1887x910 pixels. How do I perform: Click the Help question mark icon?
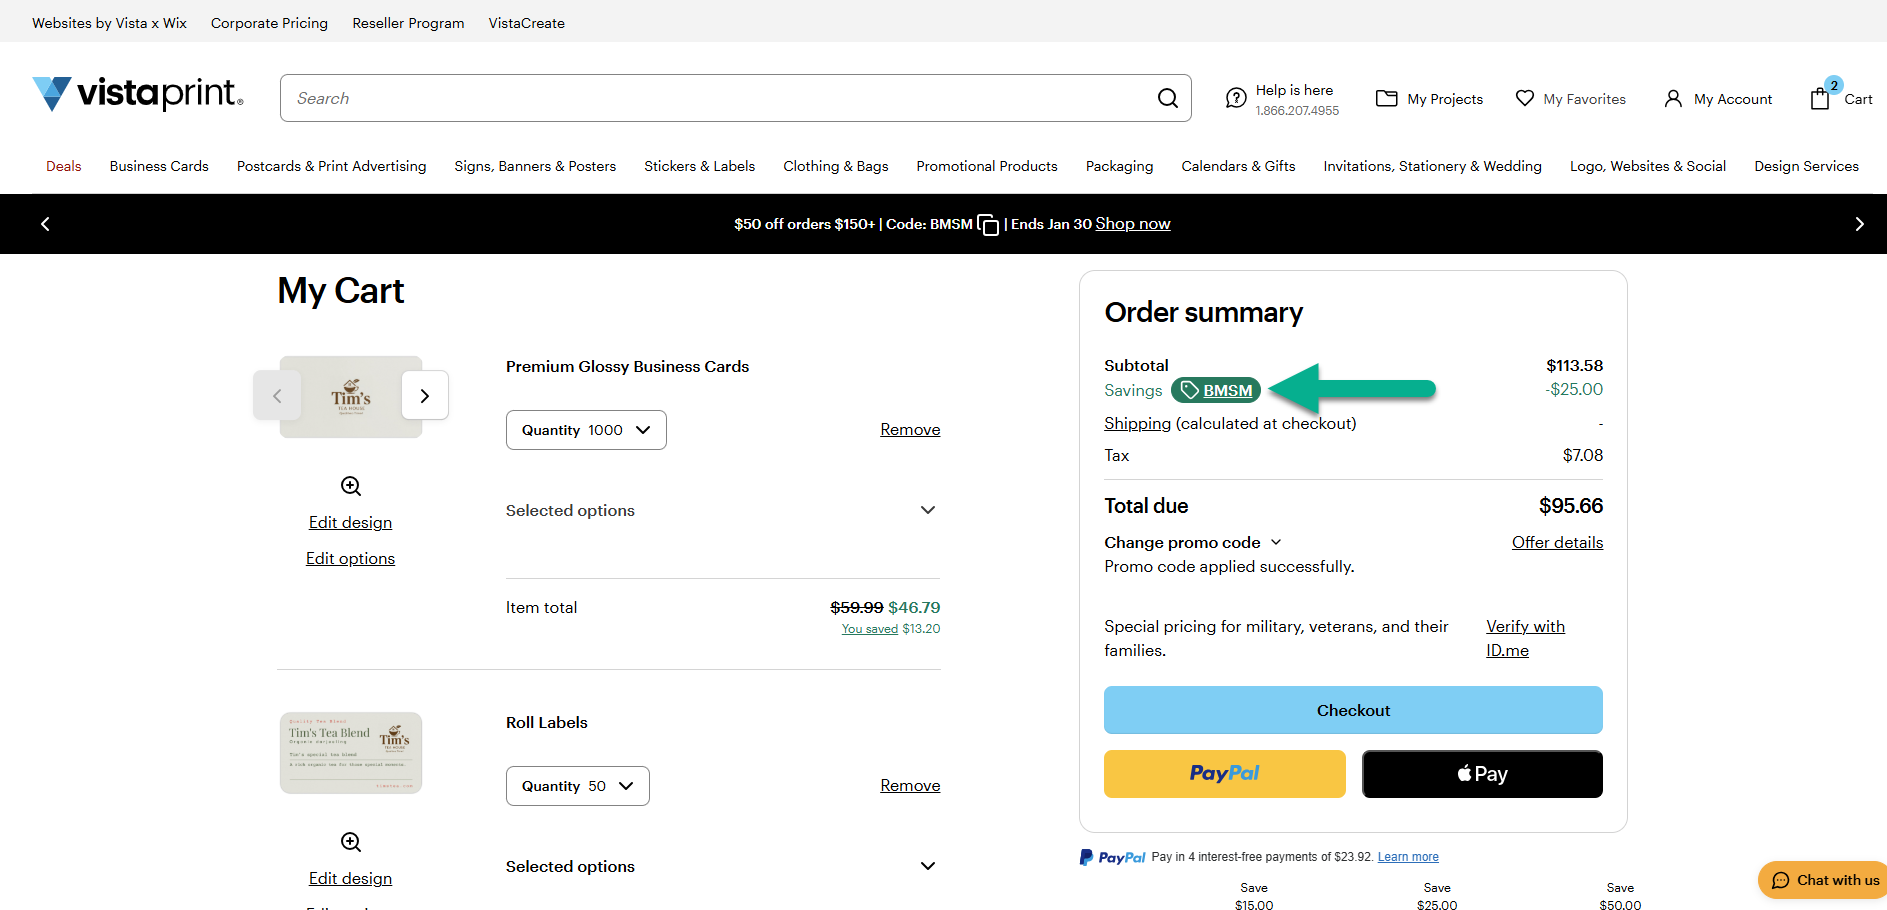(1236, 98)
